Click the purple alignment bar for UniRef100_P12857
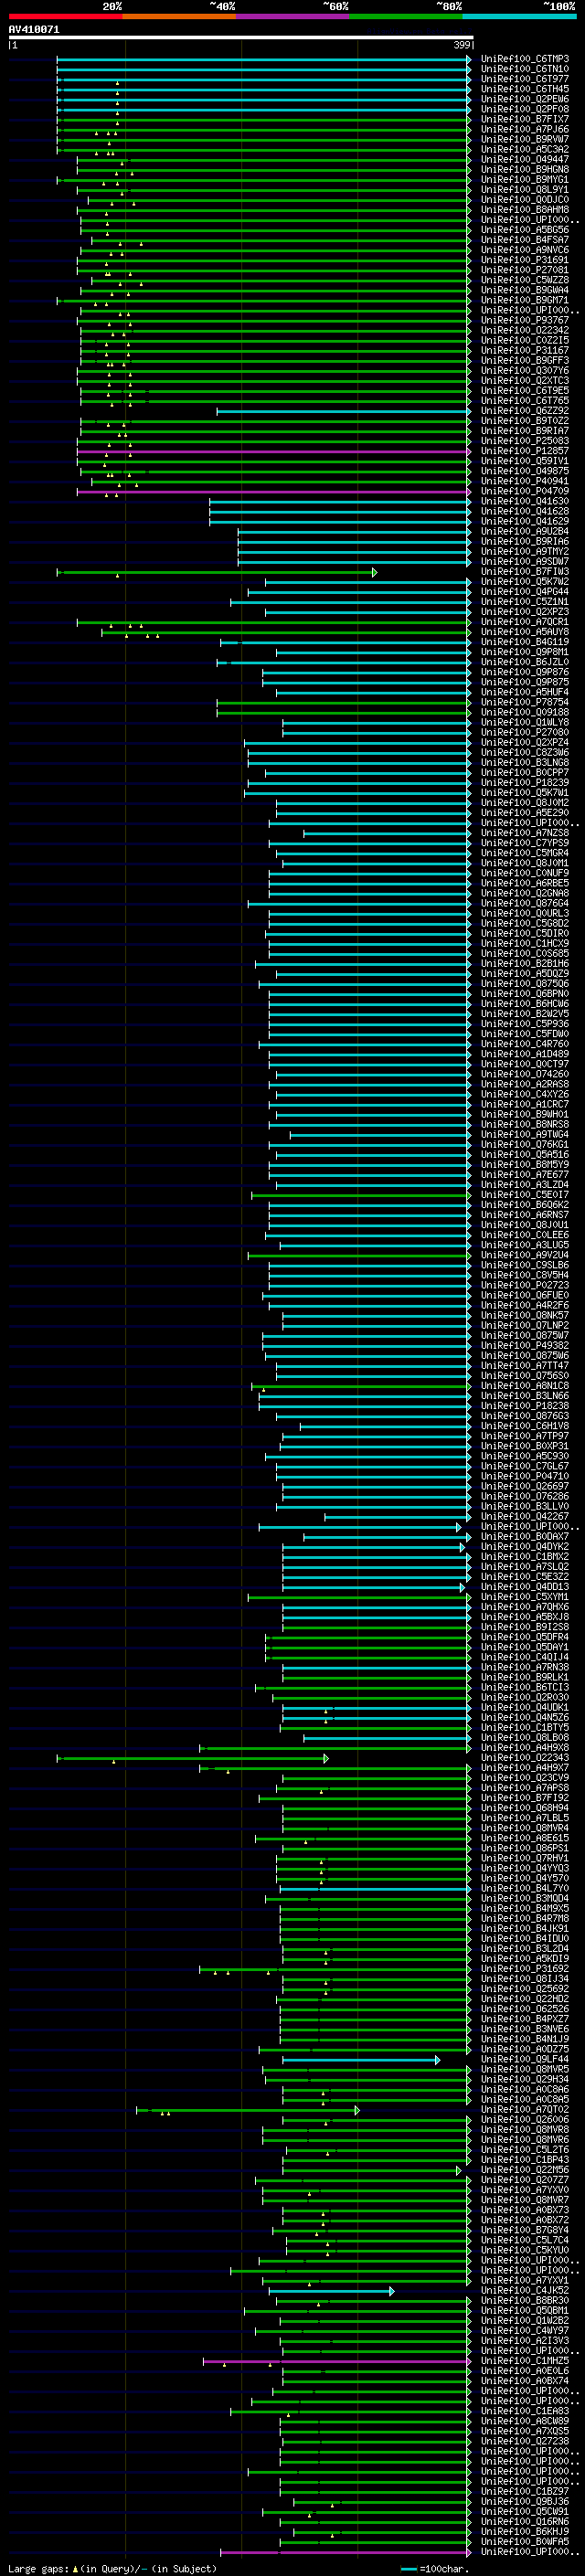 274,451
